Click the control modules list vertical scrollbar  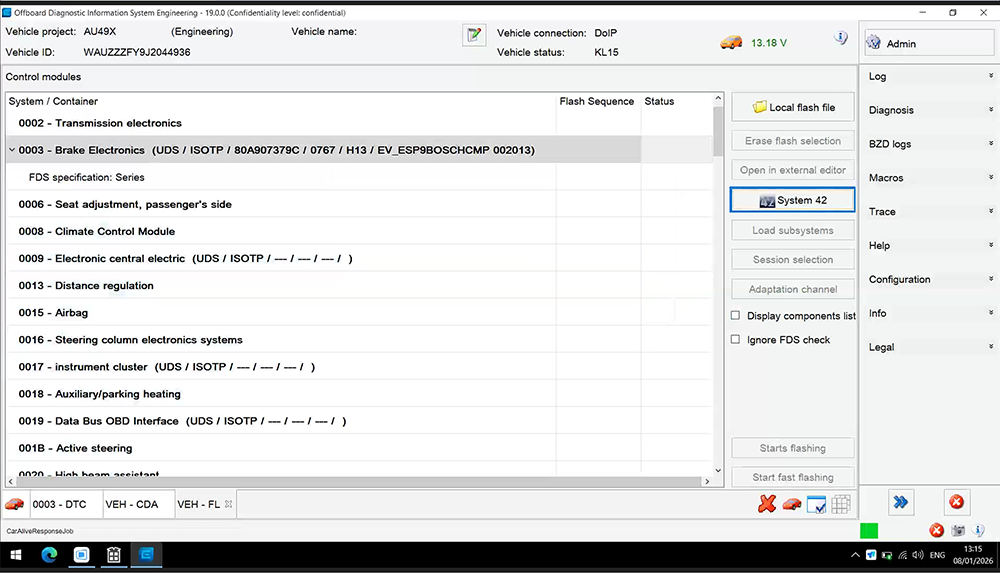click(718, 300)
